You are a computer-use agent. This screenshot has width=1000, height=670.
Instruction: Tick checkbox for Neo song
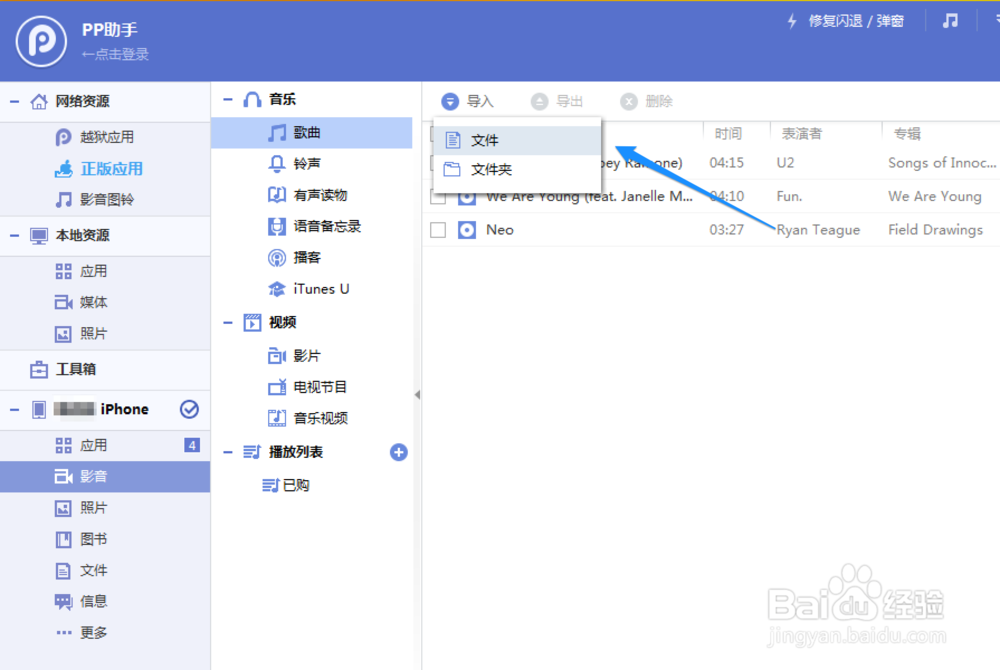coord(438,230)
